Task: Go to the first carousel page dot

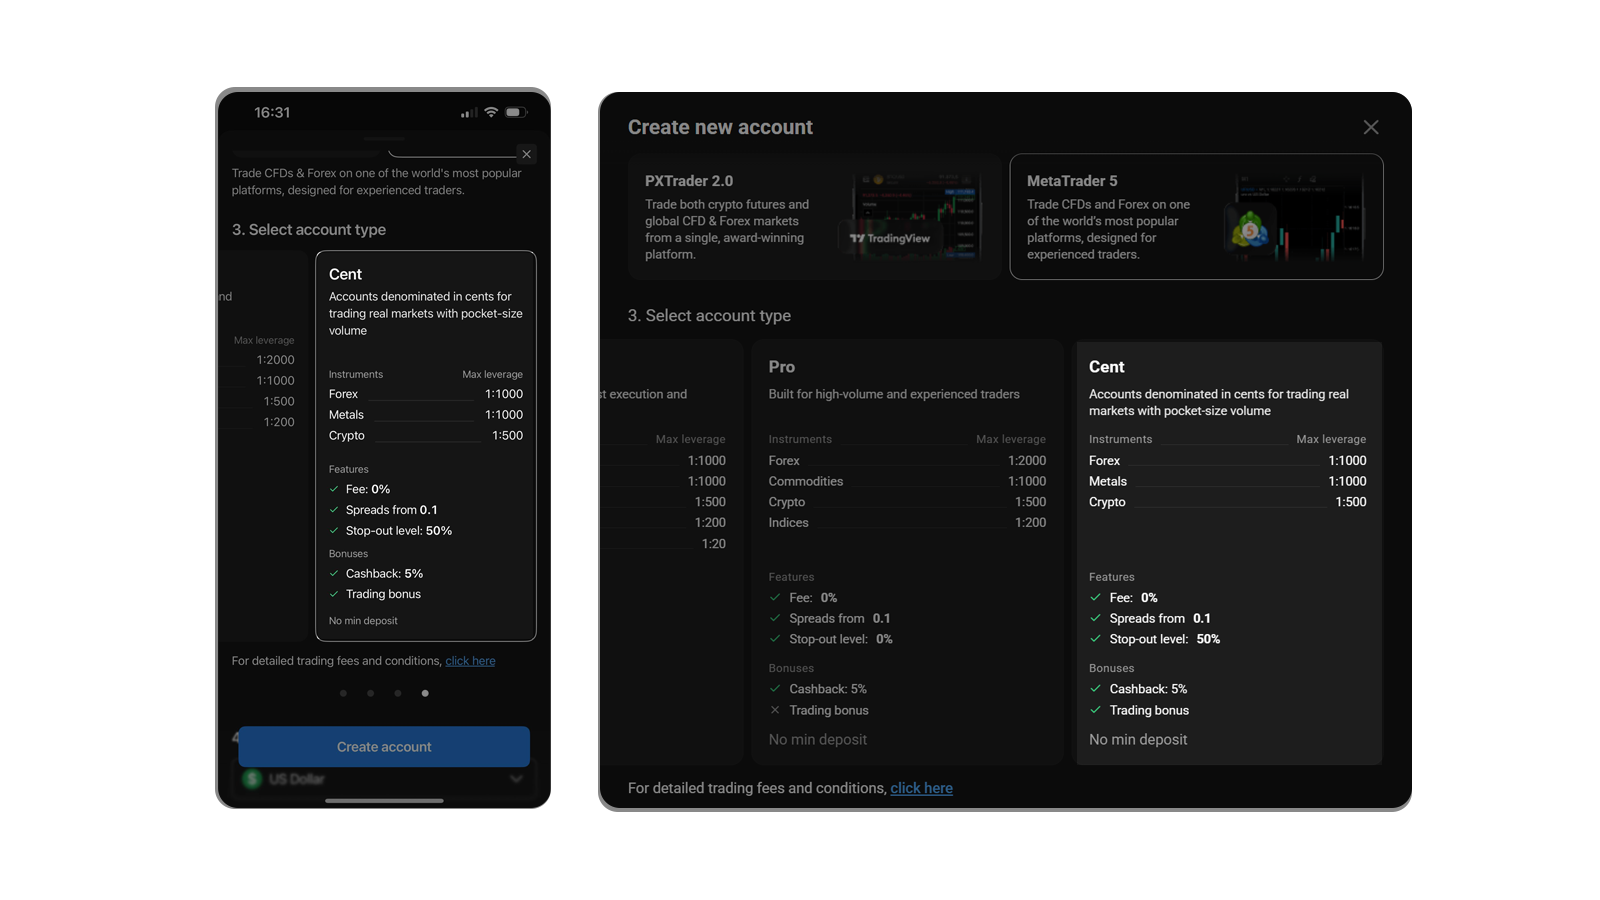Action: pyautogui.click(x=343, y=693)
